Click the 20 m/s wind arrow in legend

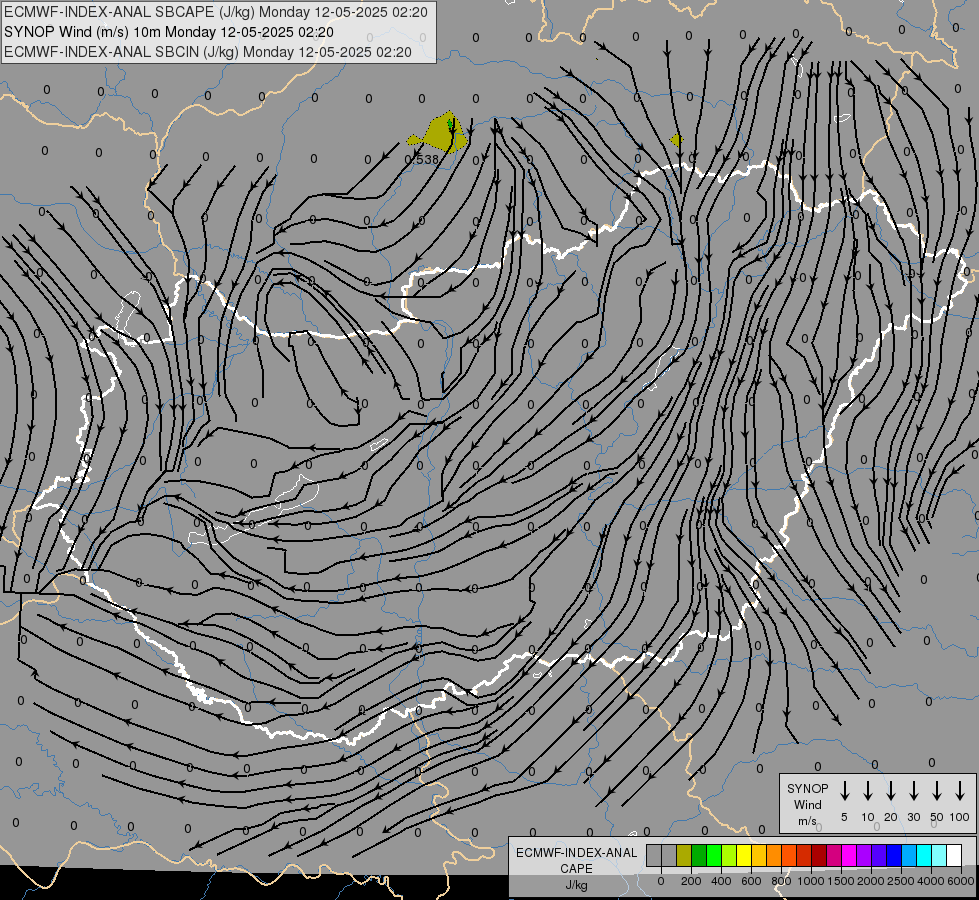[891, 791]
